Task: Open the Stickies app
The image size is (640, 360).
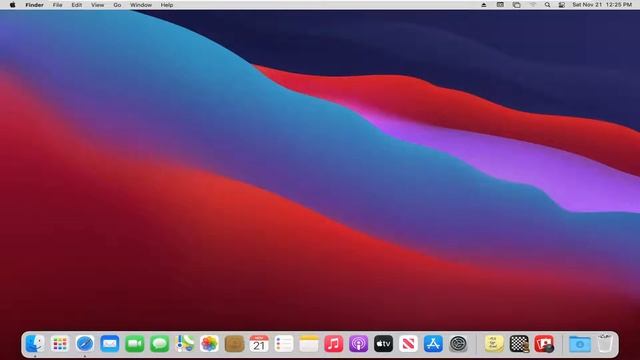Action: tap(494, 344)
